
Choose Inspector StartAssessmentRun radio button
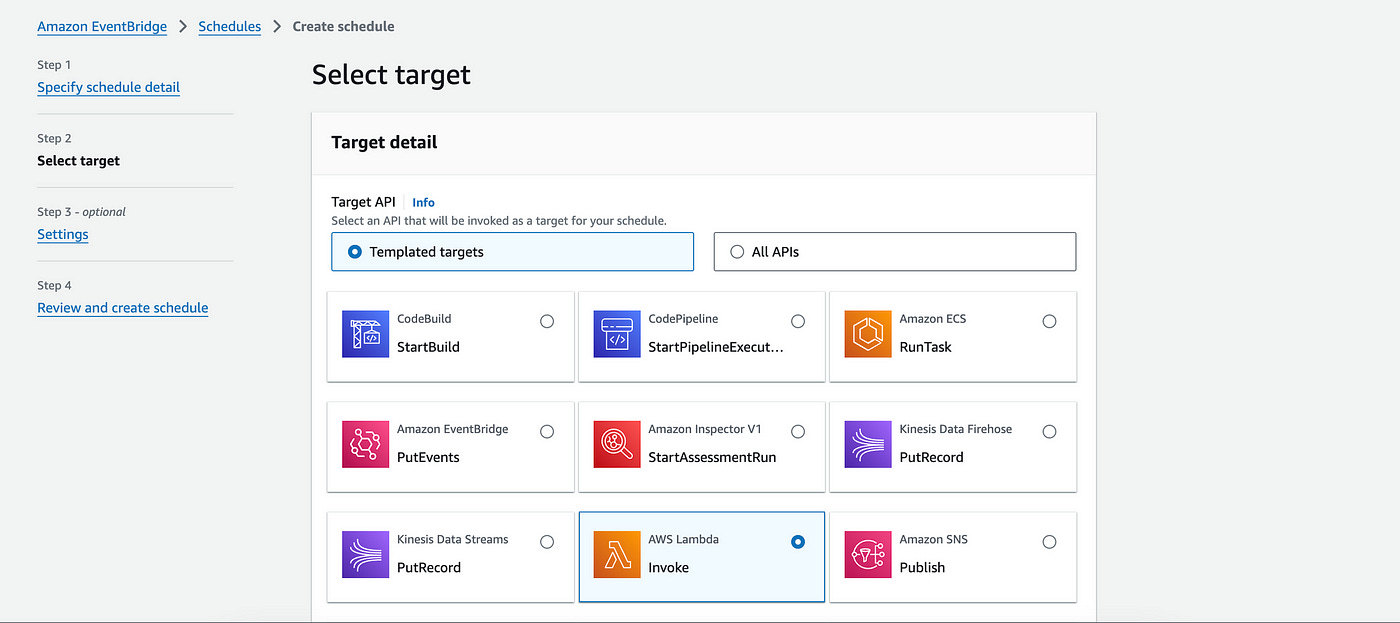pyautogui.click(x=798, y=431)
